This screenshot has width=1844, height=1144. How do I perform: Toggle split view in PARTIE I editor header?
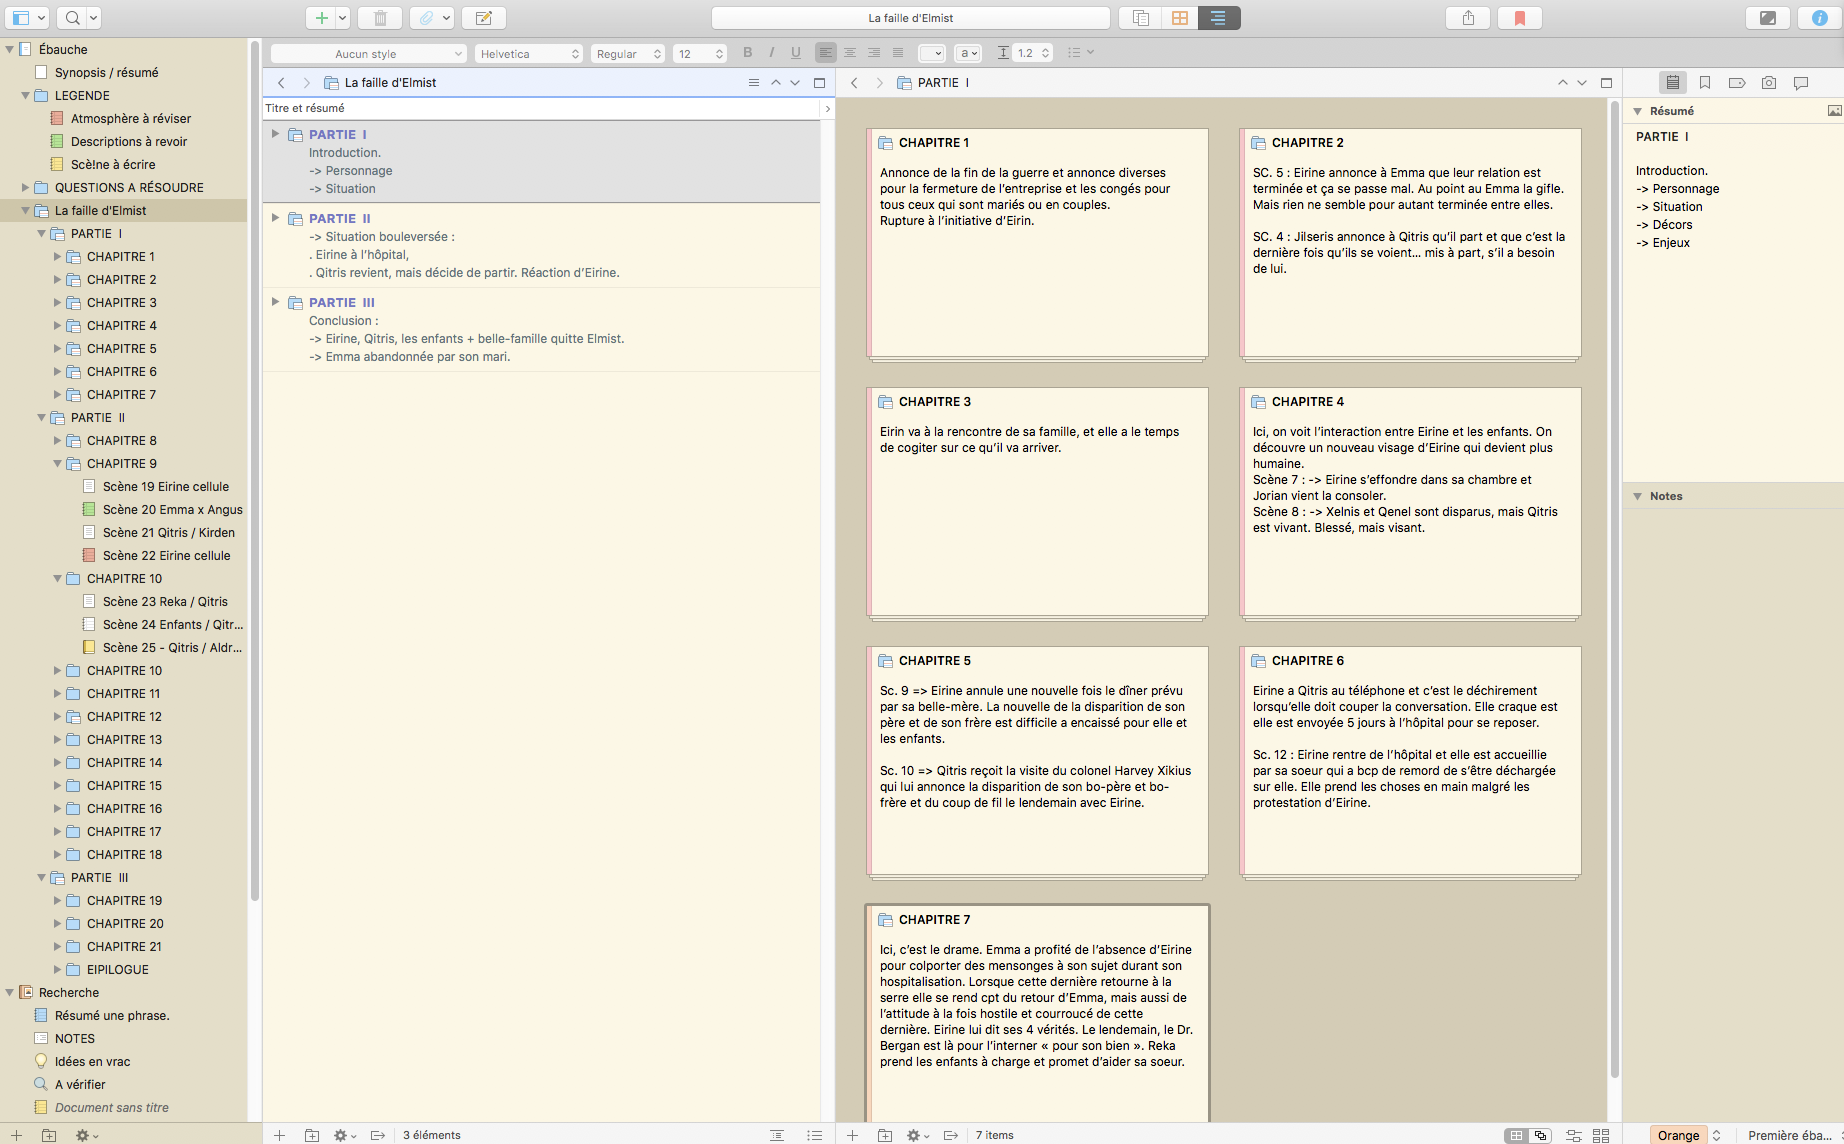pyautogui.click(x=1607, y=83)
